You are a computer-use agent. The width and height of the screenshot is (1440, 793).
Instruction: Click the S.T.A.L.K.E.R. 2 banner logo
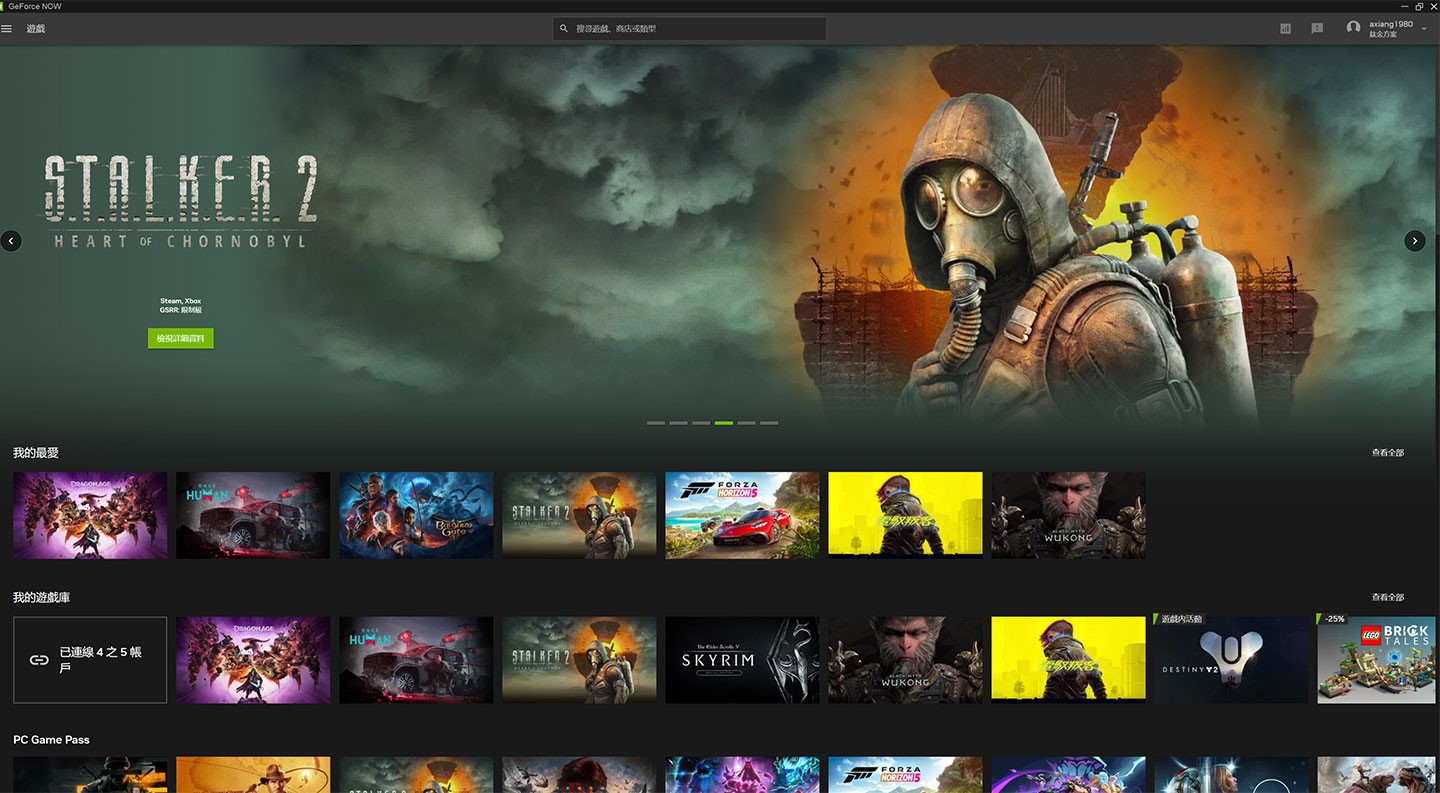tap(180, 203)
